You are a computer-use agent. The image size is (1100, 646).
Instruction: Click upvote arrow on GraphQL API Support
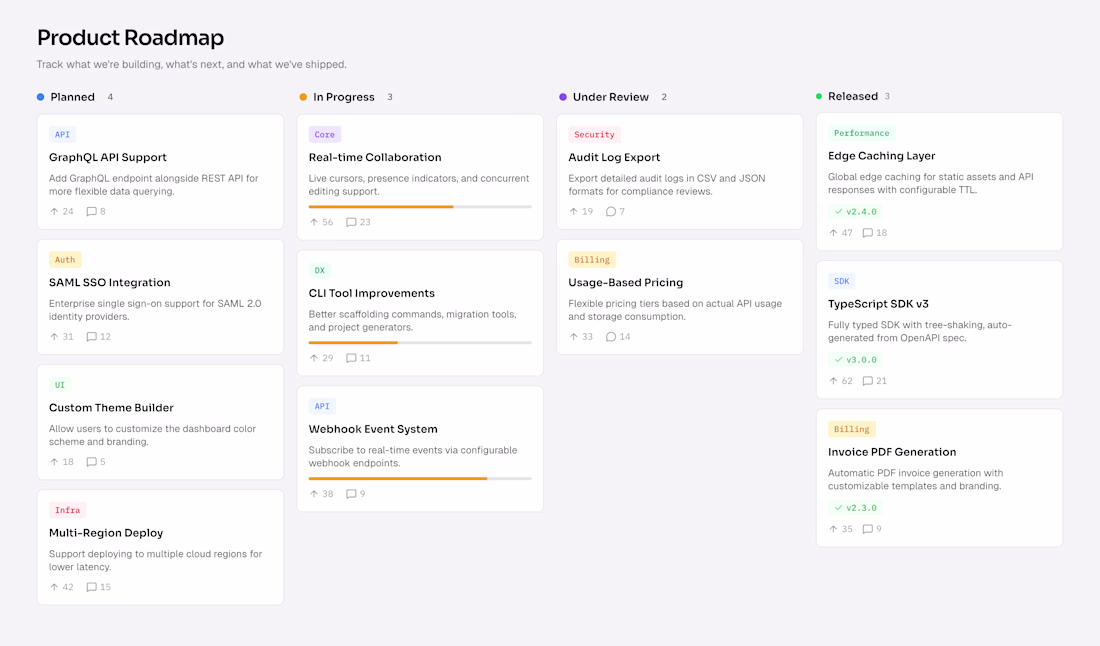(x=55, y=212)
